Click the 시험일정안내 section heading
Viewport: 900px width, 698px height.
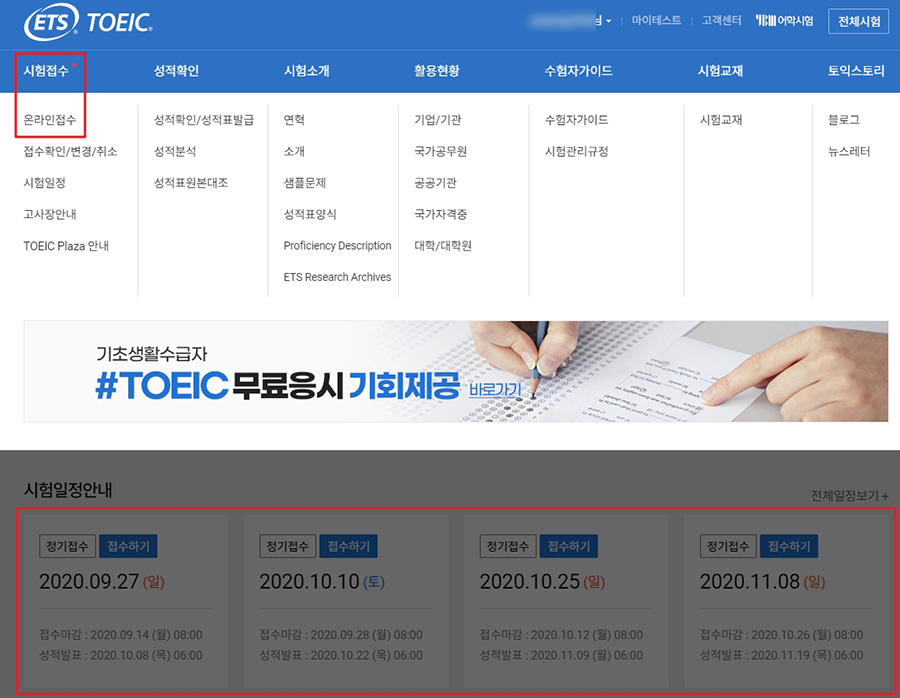[68, 490]
